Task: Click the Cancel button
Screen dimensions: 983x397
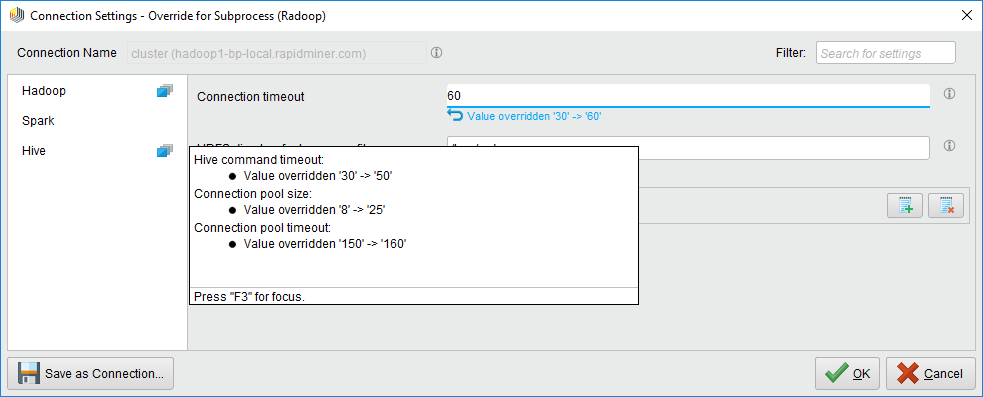Action: pos(931,374)
